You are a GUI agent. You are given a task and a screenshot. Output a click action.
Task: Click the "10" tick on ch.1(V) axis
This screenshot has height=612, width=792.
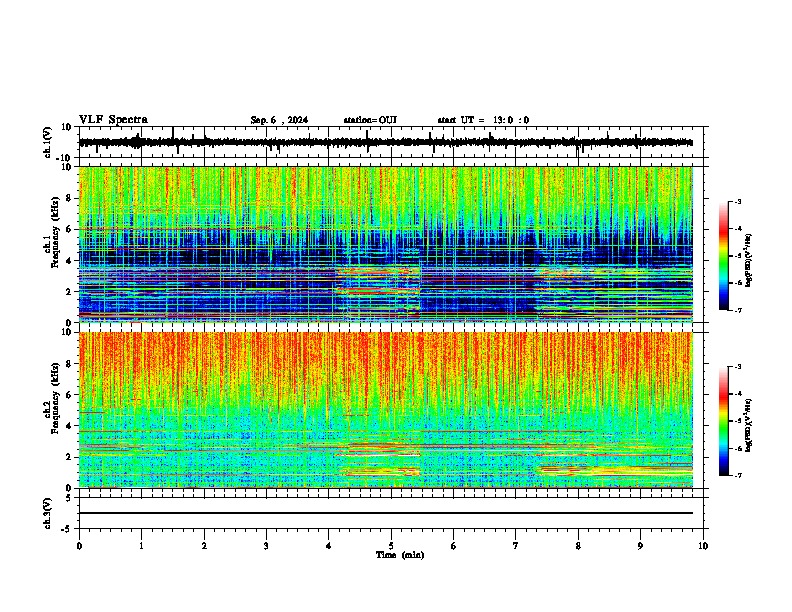point(67,127)
